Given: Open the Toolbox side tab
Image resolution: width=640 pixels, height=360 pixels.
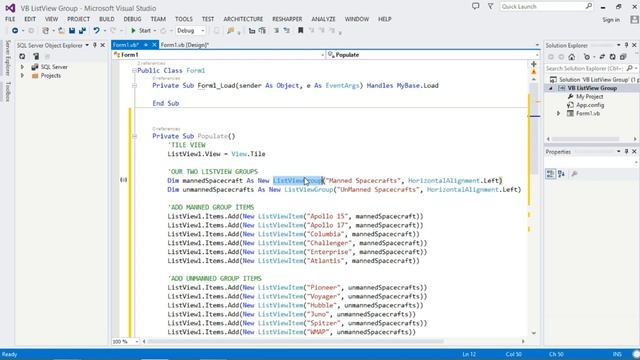Looking at the screenshot, I should [x=7, y=91].
